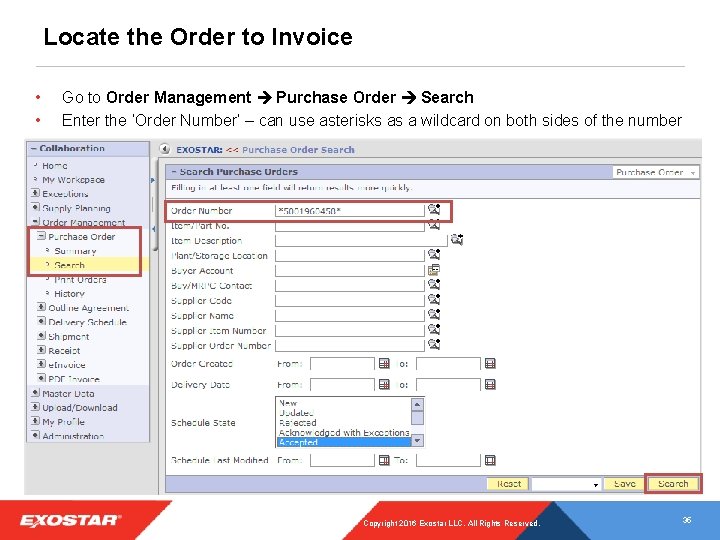Open Order Created From calendar icon
The image size is (720, 540).
pyautogui.click(x=384, y=364)
